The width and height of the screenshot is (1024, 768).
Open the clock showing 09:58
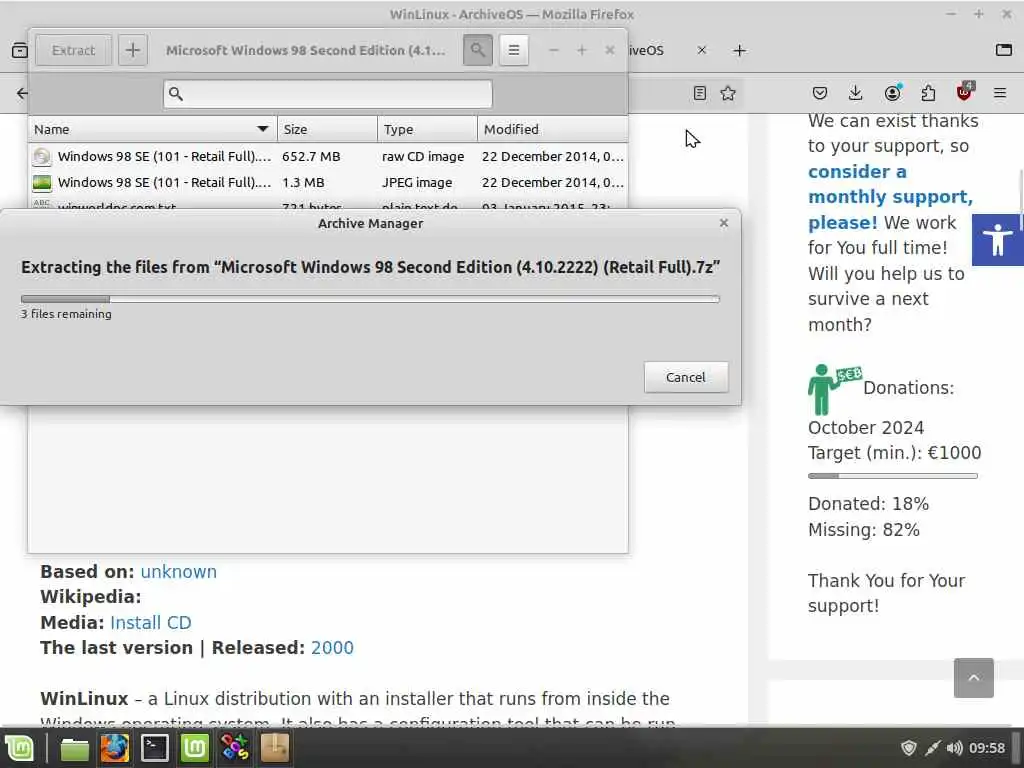tap(987, 748)
